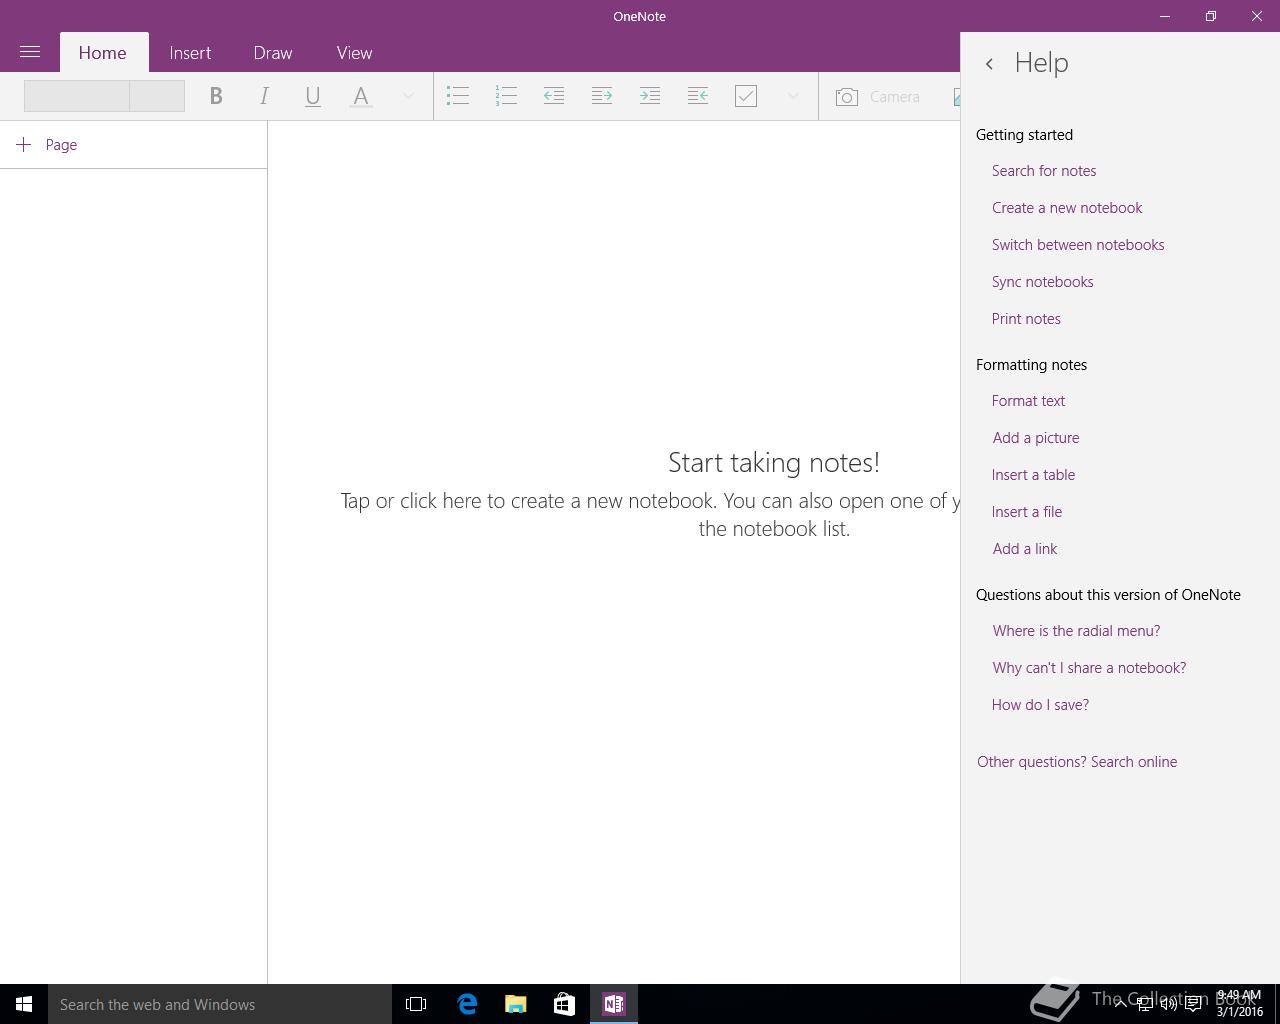Click 'Other questions? Search online' link
1280x1024 pixels.
click(x=1077, y=762)
